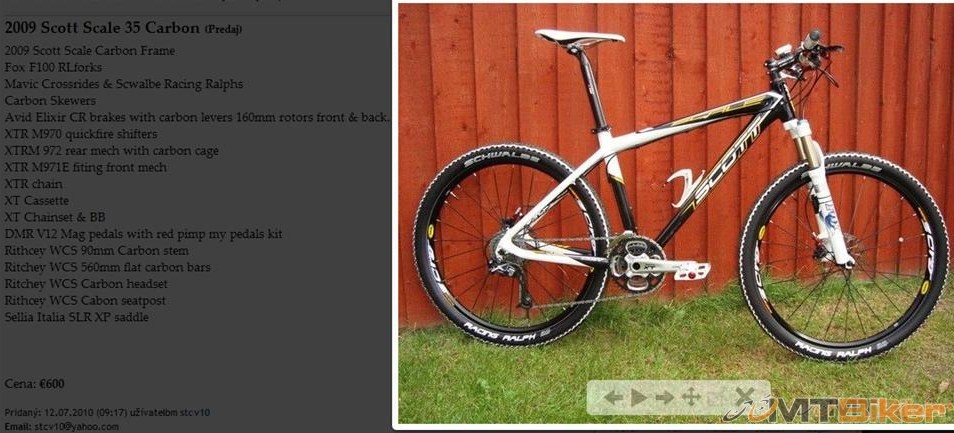Click the Fox F100 RLforks line
The image size is (954, 433).
pos(53,67)
